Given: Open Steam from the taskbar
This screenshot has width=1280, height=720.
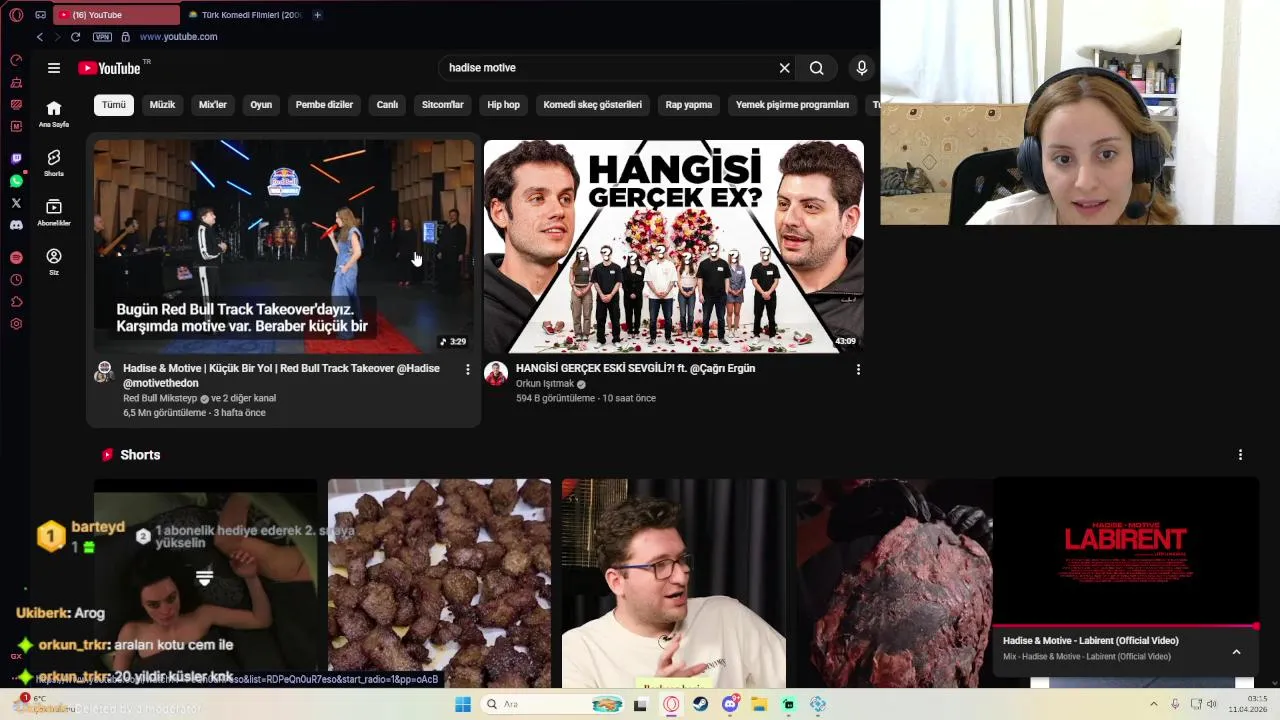Looking at the screenshot, I should pos(700,704).
